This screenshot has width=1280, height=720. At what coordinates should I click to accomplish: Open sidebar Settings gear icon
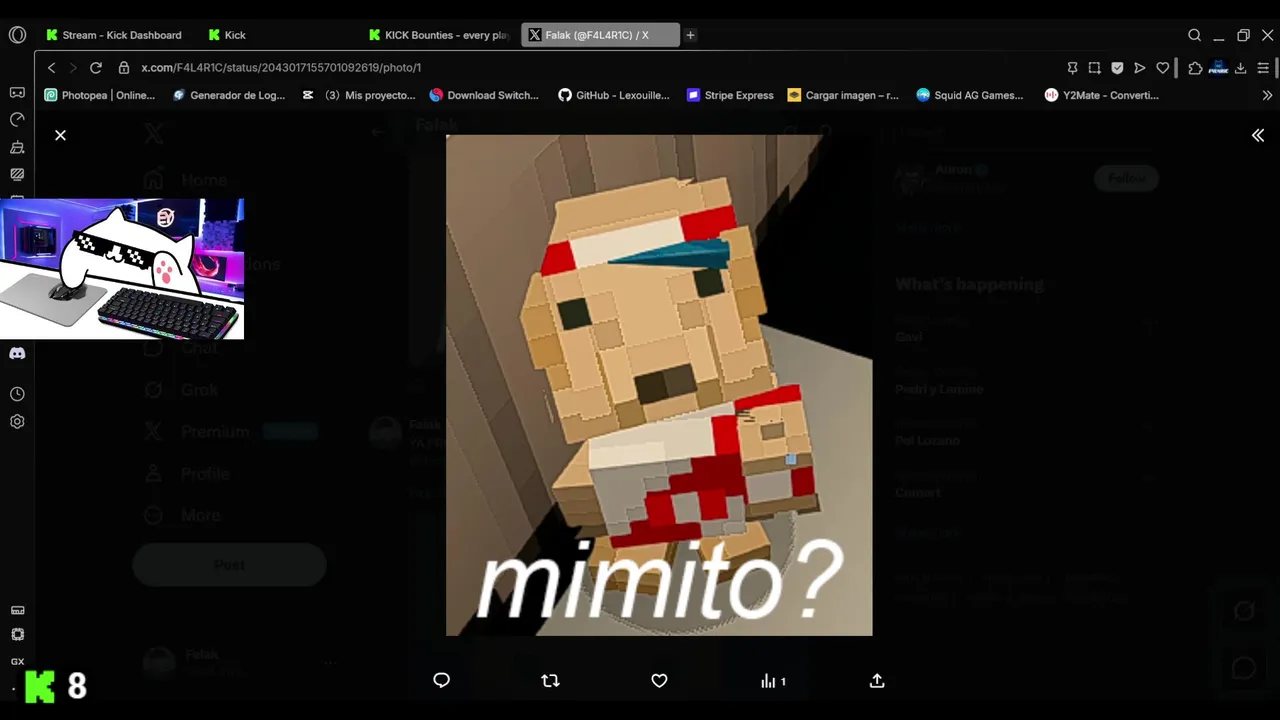[x=17, y=422]
